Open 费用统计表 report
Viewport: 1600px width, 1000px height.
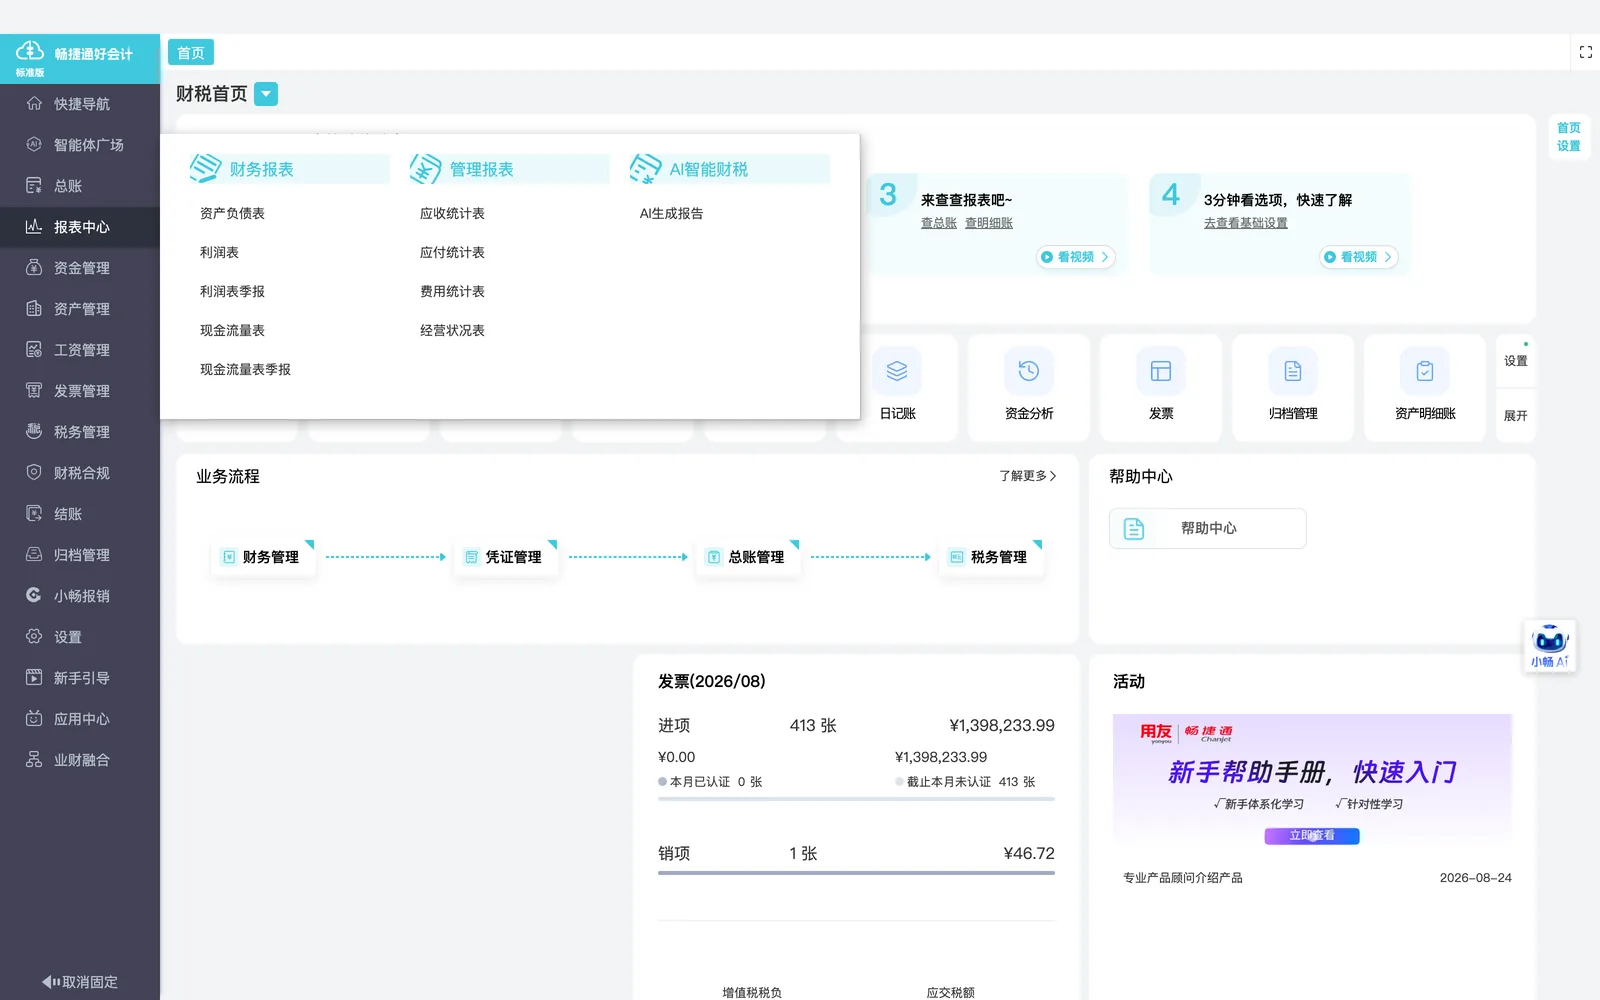point(452,291)
